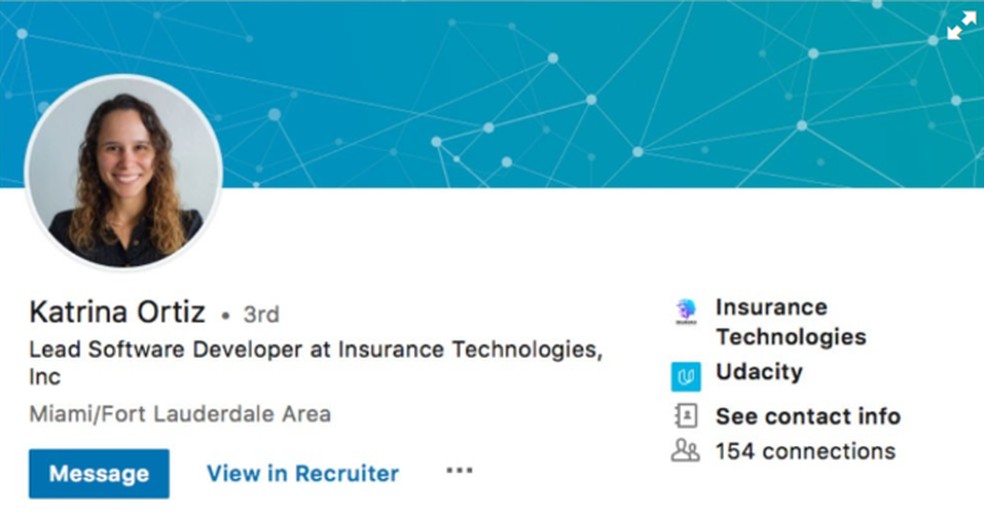Expand the banner with the arrows icon
Viewport: 984px width, 516px height.
pos(961,26)
